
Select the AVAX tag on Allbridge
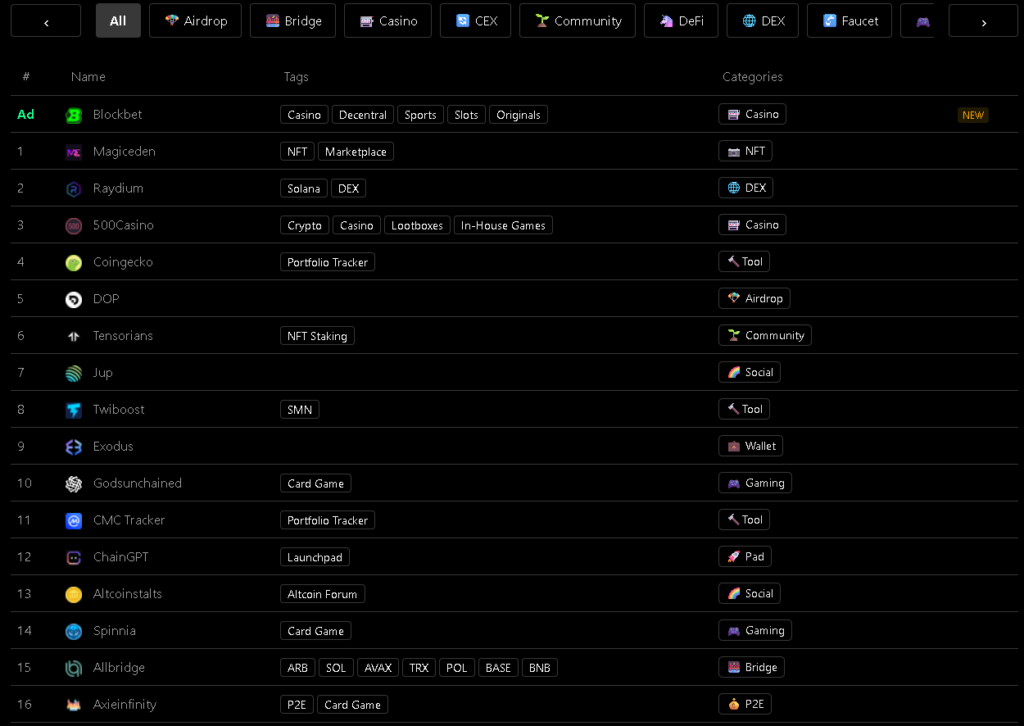tap(378, 668)
